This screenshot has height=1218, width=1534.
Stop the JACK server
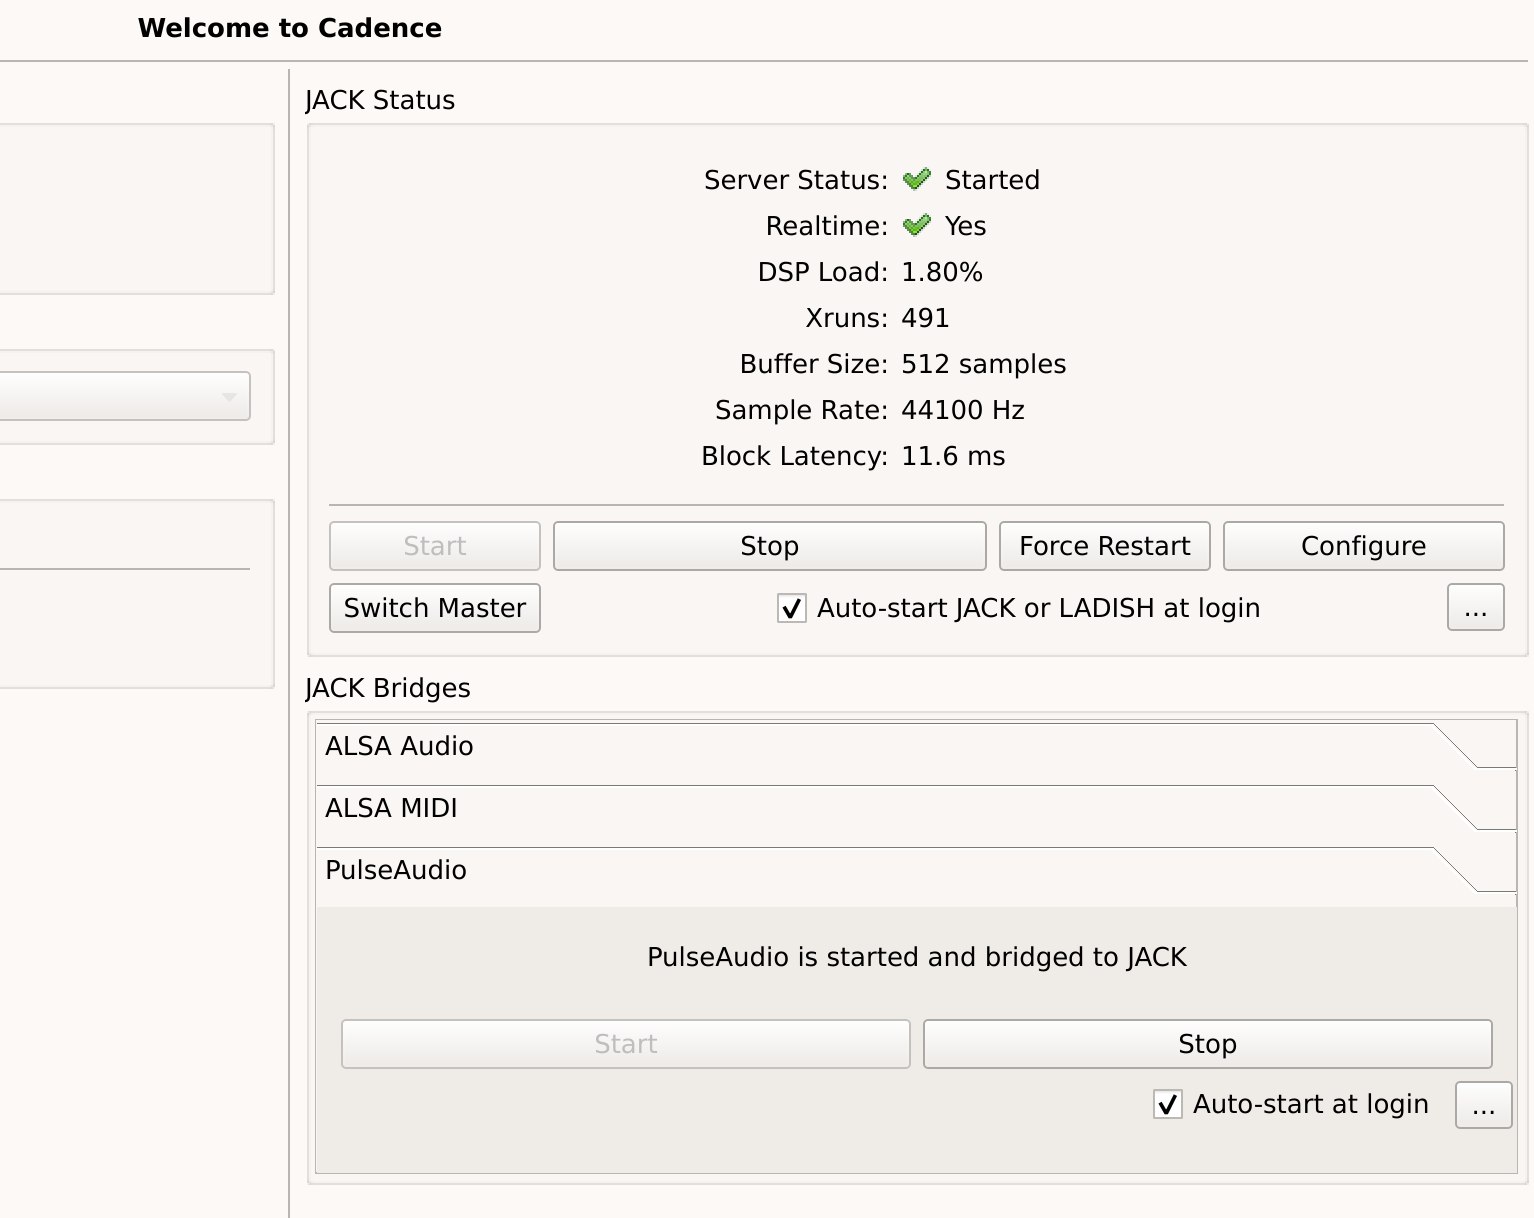pos(770,546)
